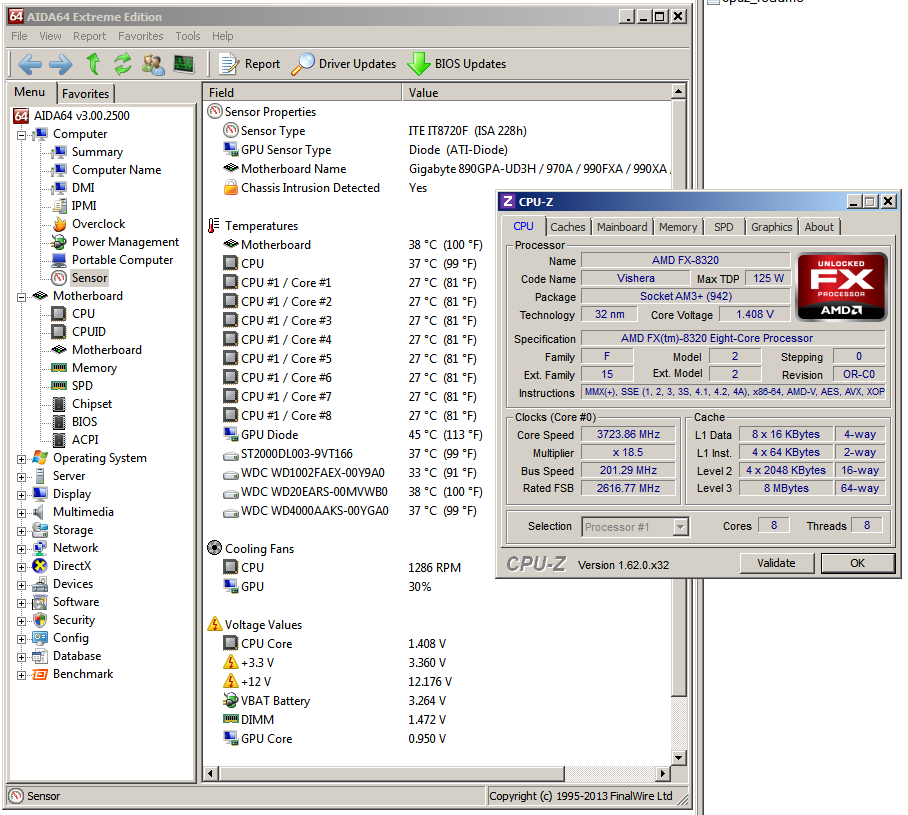The height and width of the screenshot is (815, 908).
Task: Select the Overclock item in tree
Action: pos(98,224)
